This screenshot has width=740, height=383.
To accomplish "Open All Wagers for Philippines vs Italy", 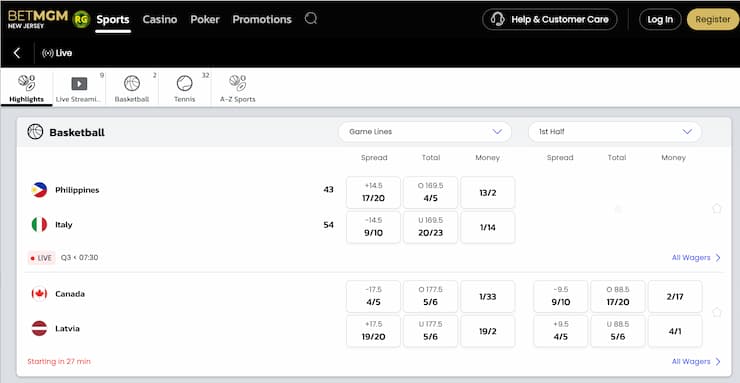I will click(696, 258).
